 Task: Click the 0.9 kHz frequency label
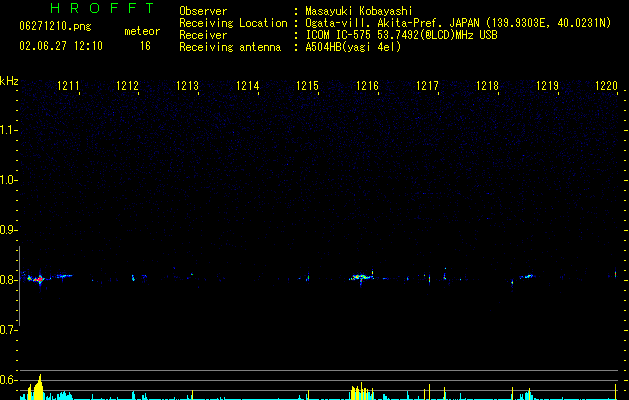click(8, 230)
